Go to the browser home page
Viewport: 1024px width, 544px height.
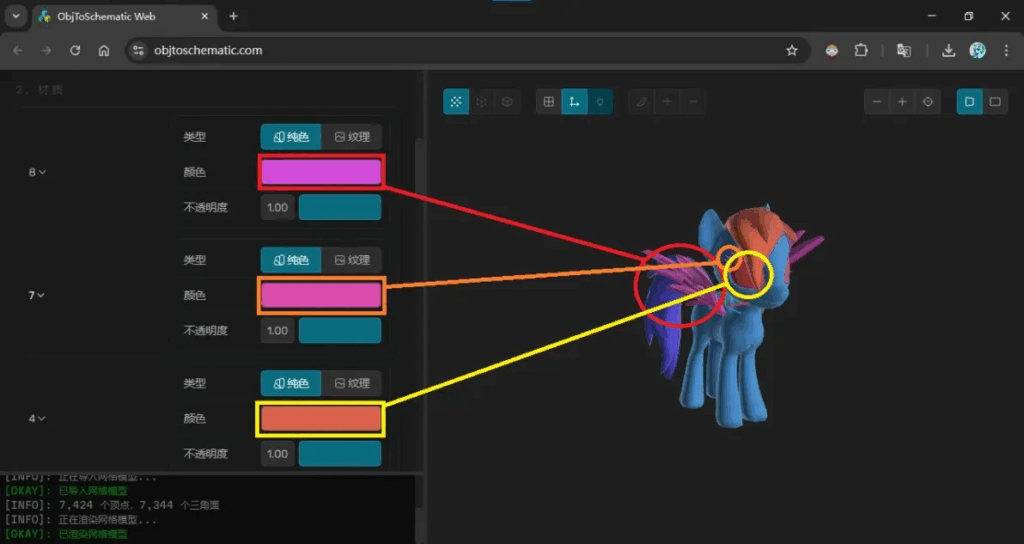click(x=104, y=50)
